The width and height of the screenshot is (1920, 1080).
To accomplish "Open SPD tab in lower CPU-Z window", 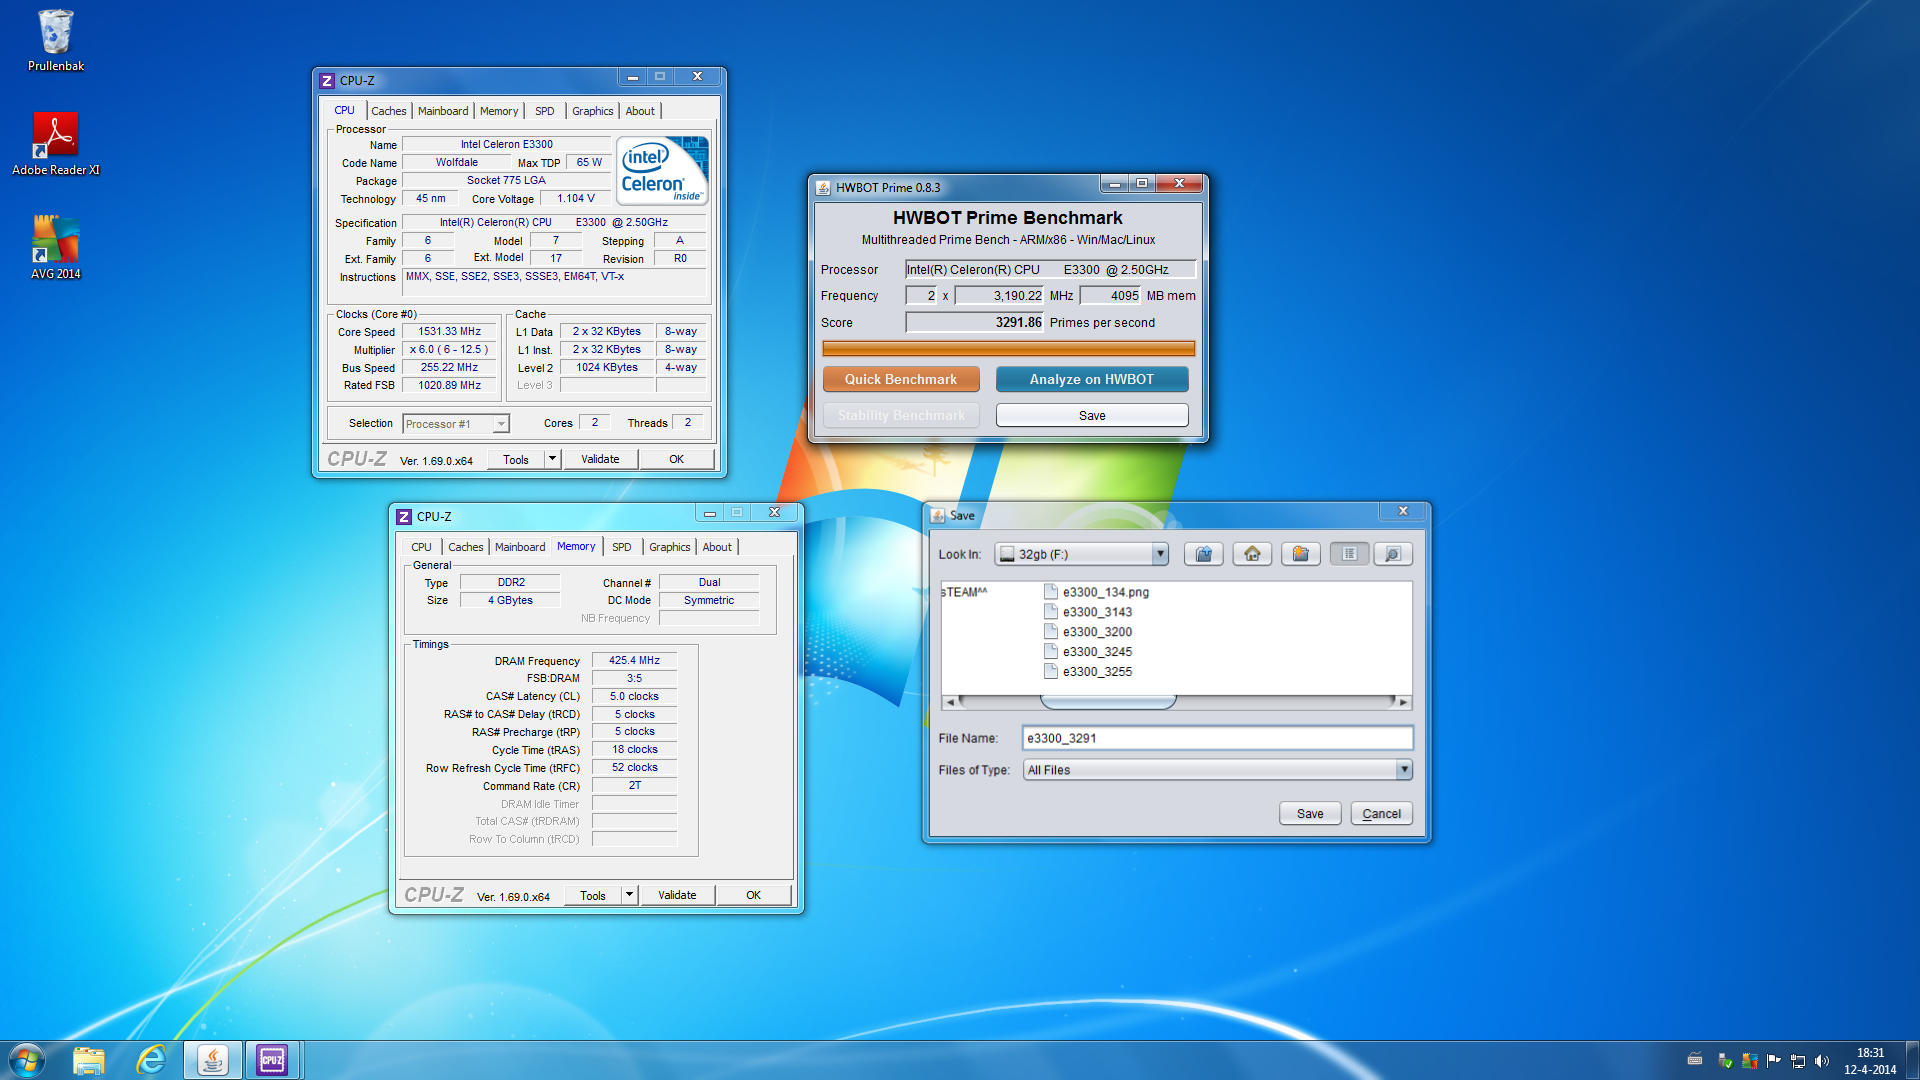I will pyautogui.click(x=621, y=547).
